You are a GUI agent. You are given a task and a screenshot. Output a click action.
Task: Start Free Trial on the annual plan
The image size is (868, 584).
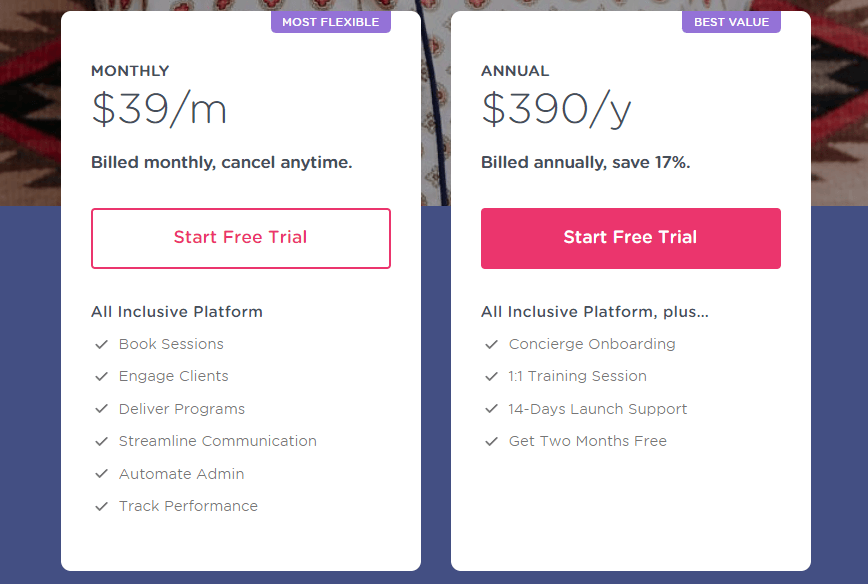tap(630, 238)
